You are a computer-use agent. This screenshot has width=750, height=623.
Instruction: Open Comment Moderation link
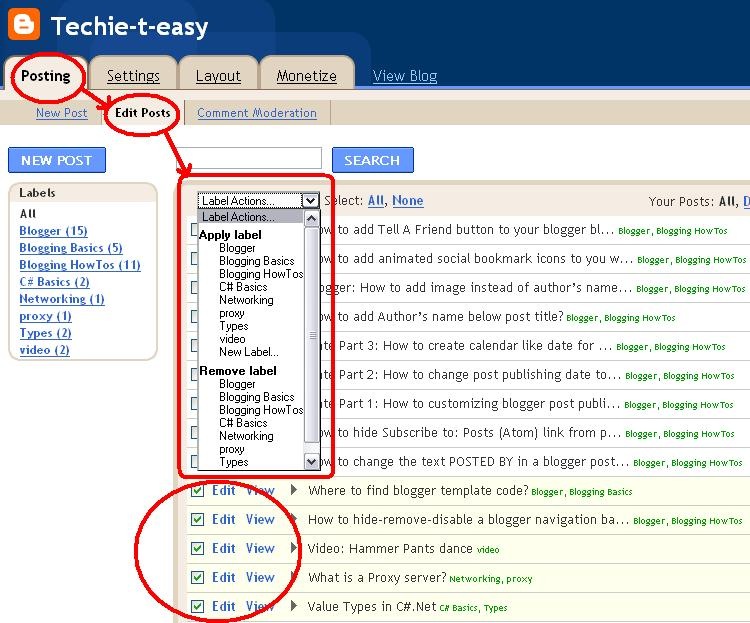[257, 113]
